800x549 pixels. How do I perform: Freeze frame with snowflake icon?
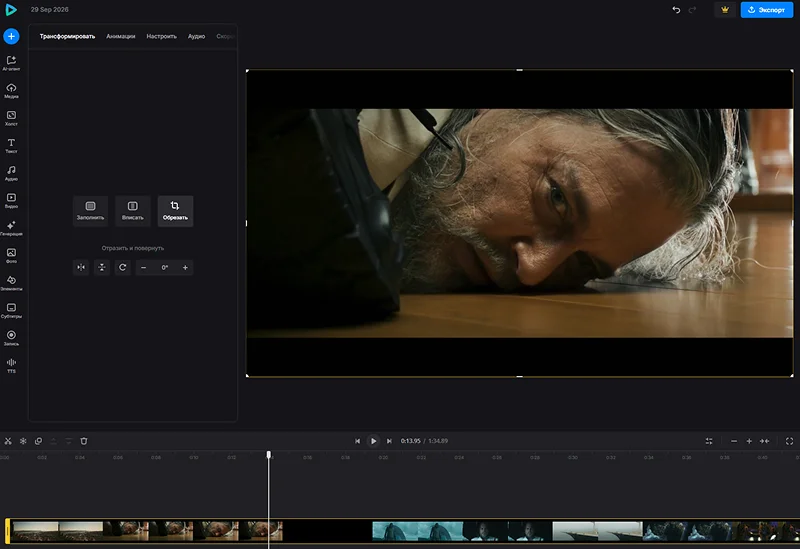coord(23,441)
